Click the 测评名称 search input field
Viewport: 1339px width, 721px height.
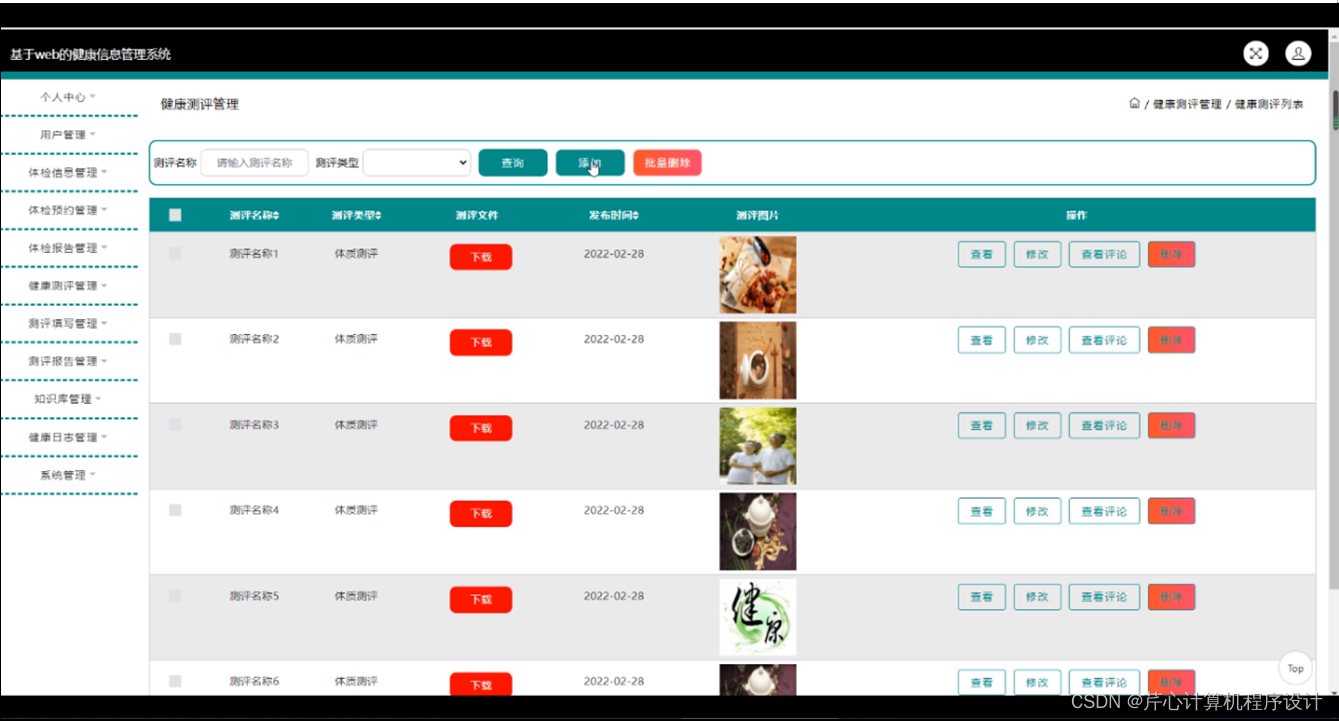click(255, 163)
